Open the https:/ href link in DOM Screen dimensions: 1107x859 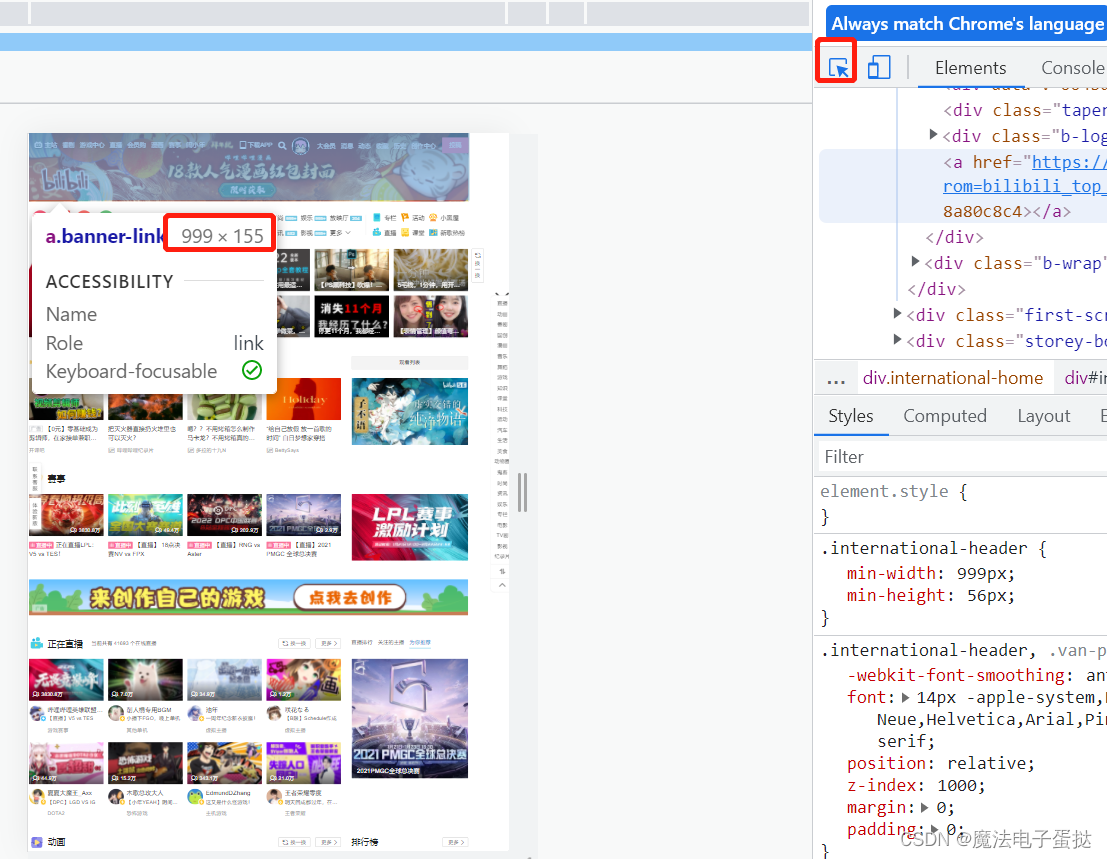pos(1069,162)
